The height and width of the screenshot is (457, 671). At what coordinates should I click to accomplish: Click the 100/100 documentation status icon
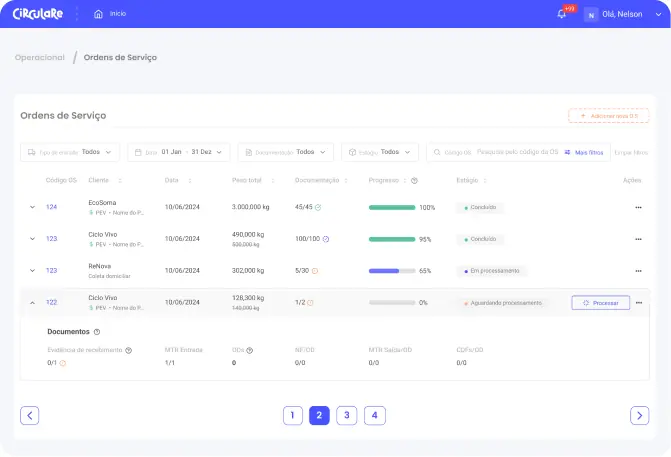click(326, 239)
